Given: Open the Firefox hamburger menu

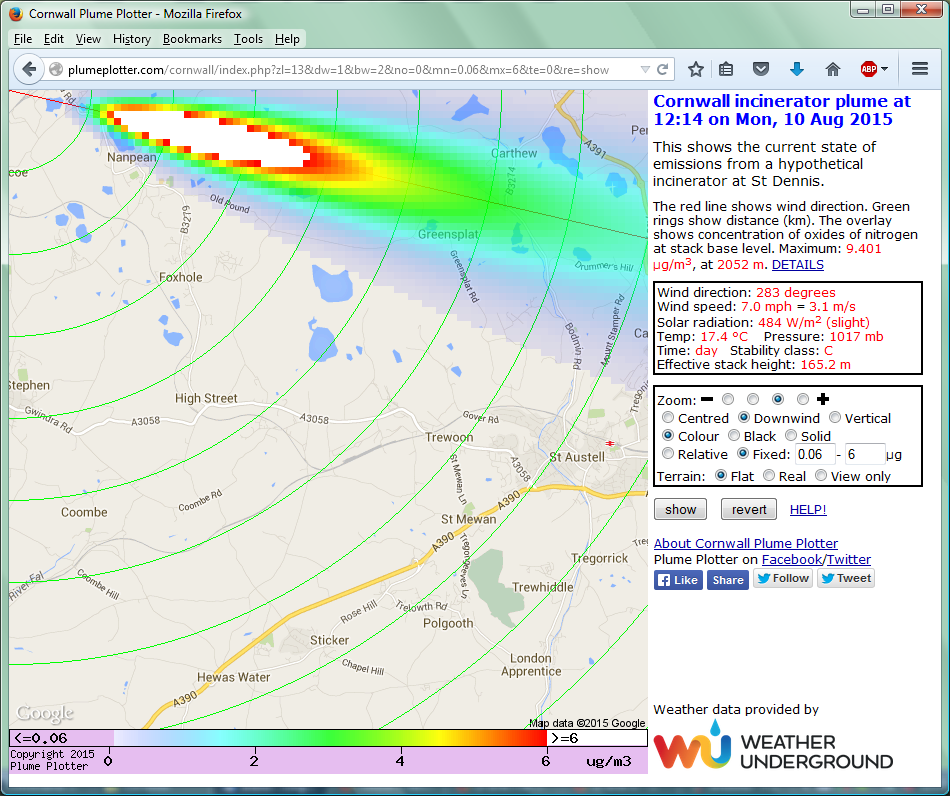Looking at the screenshot, I should pyautogui.click(x=920, y=69).
